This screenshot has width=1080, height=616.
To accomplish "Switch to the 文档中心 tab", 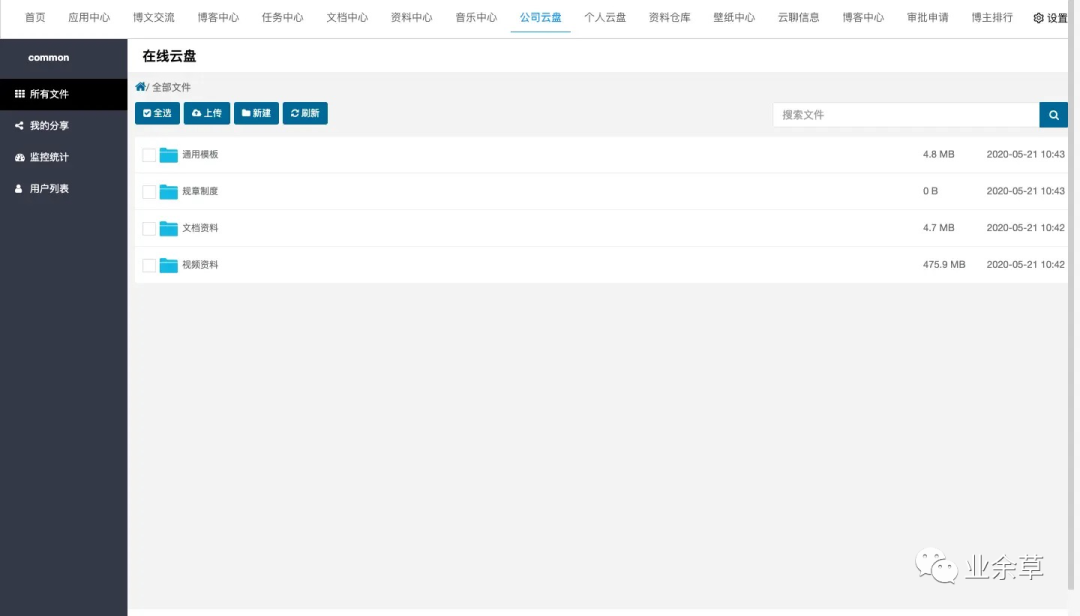I will coord(347,17).
